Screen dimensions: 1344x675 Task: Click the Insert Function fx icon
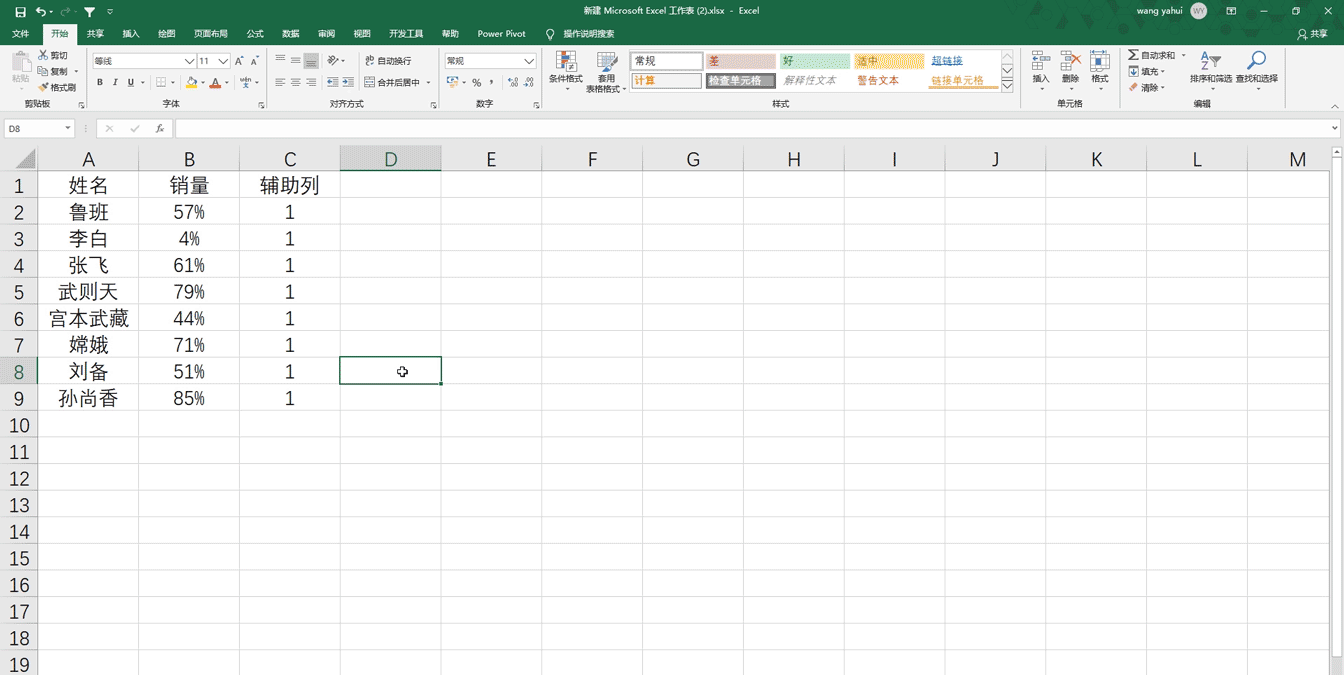click(160, 129)
